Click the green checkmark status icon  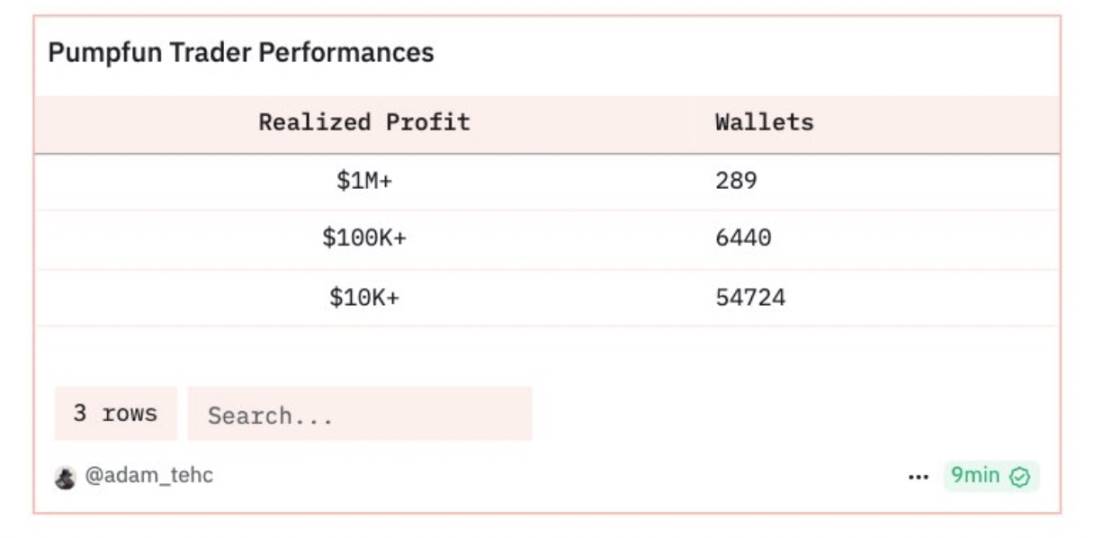pos(1020,477)
